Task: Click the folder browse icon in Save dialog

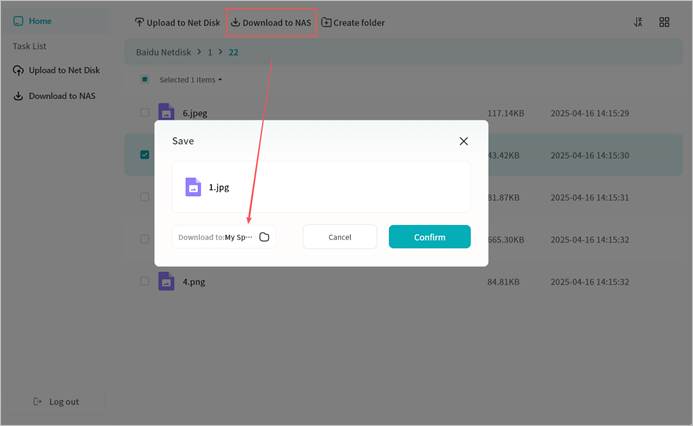Action: point(264,237)
